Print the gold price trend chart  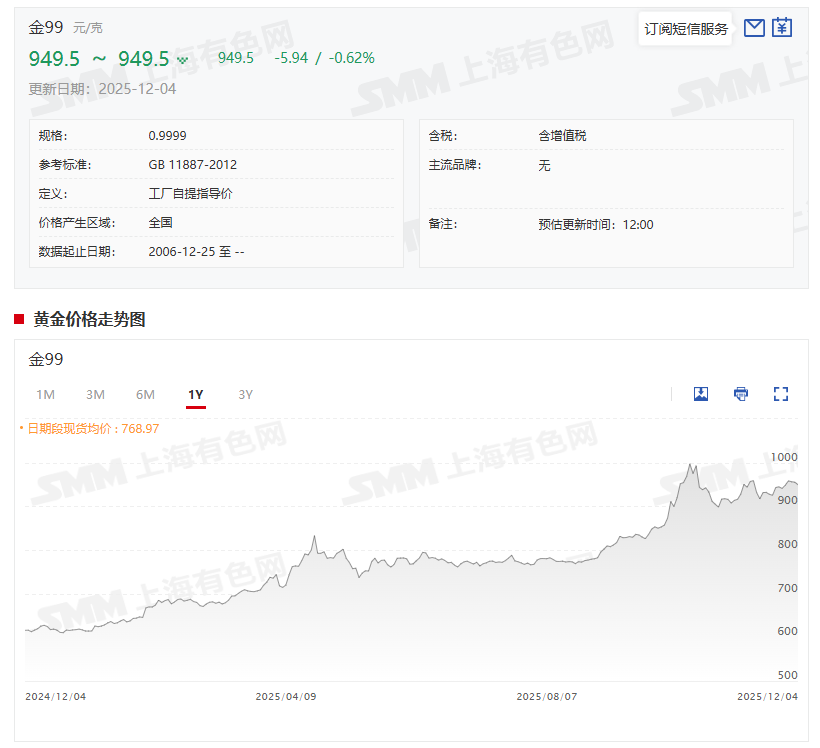[741, 394]
